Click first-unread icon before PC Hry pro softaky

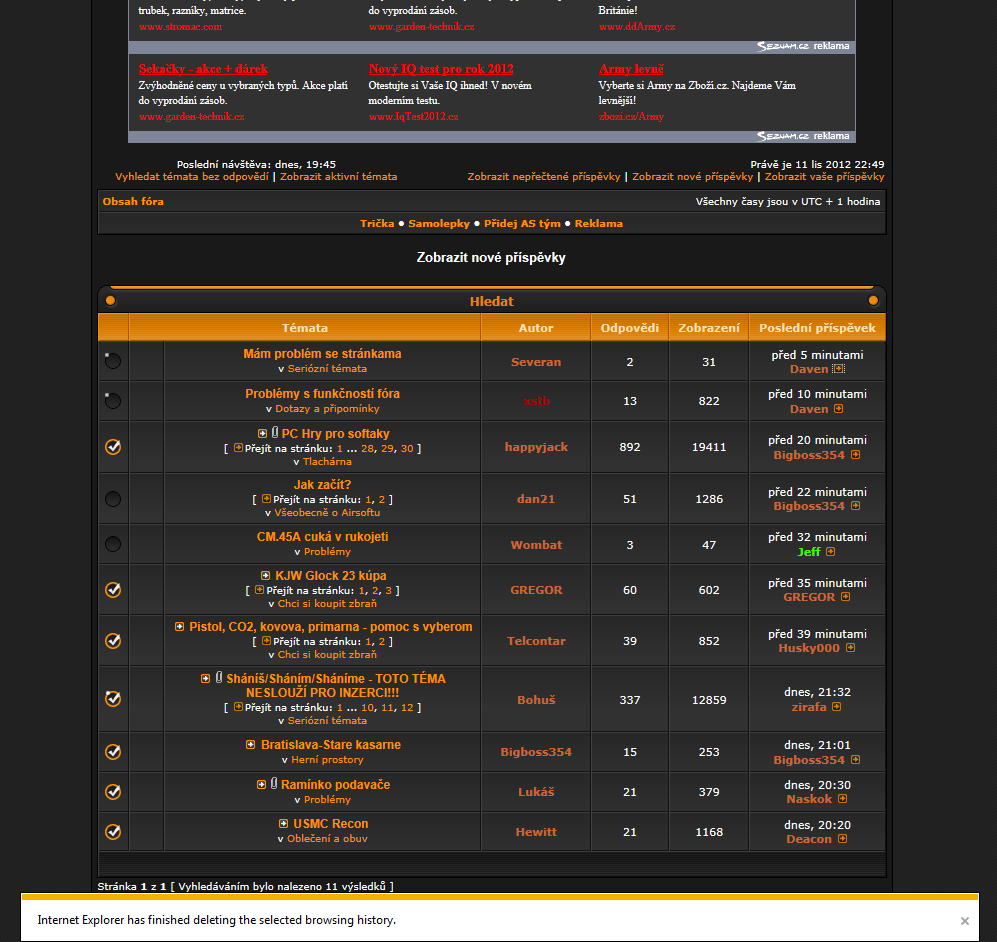262,433
